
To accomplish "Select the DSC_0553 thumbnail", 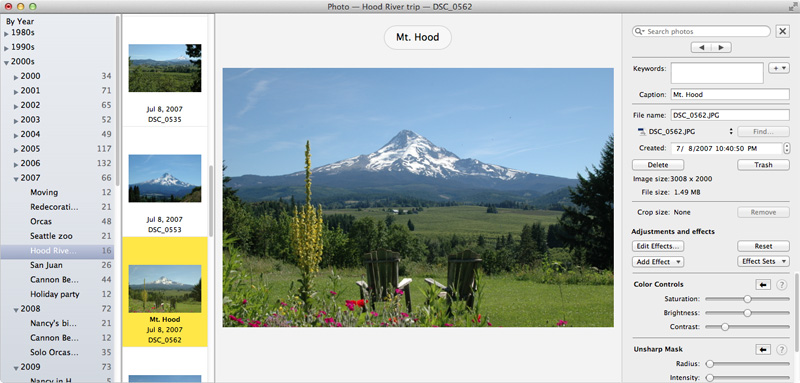I will (165, 178).
